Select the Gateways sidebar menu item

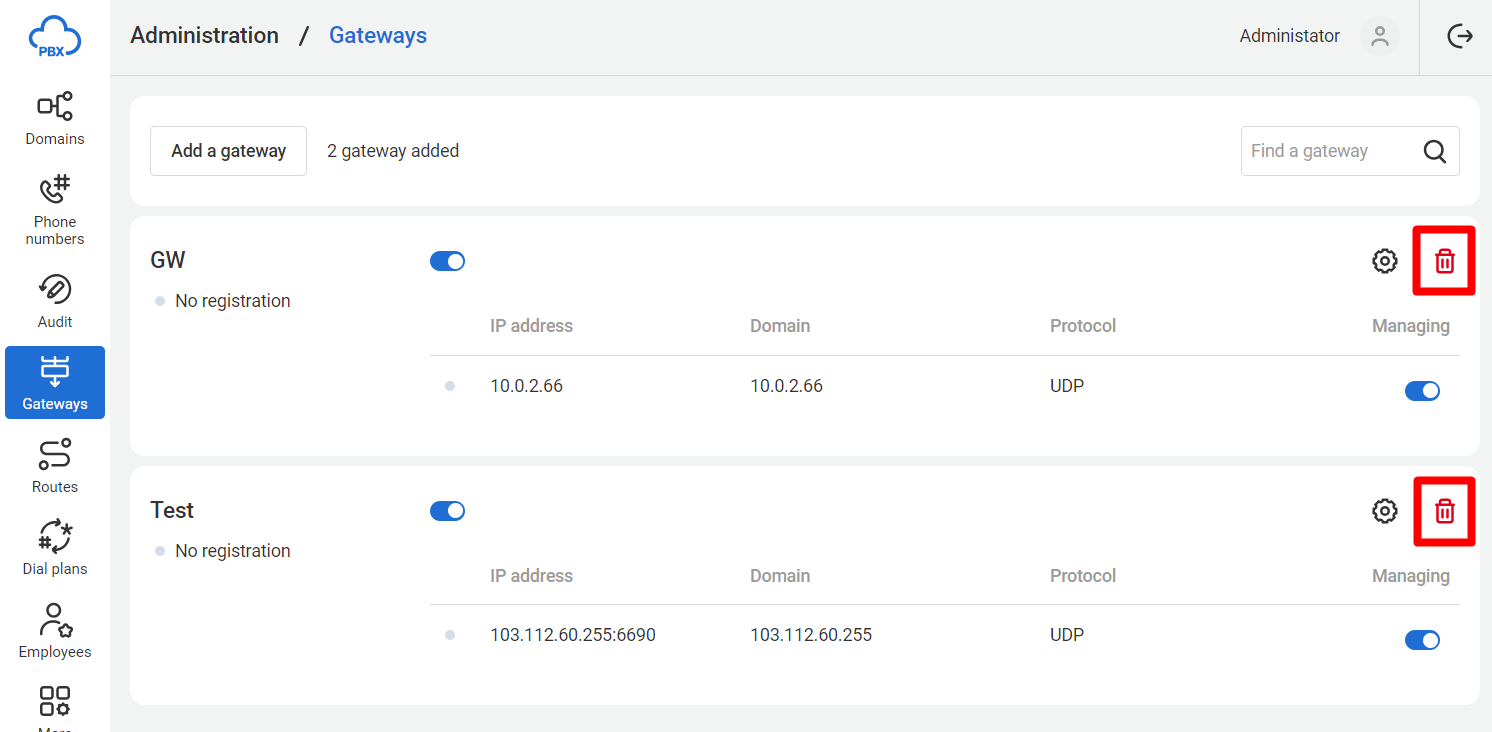(x=55, y=382)
